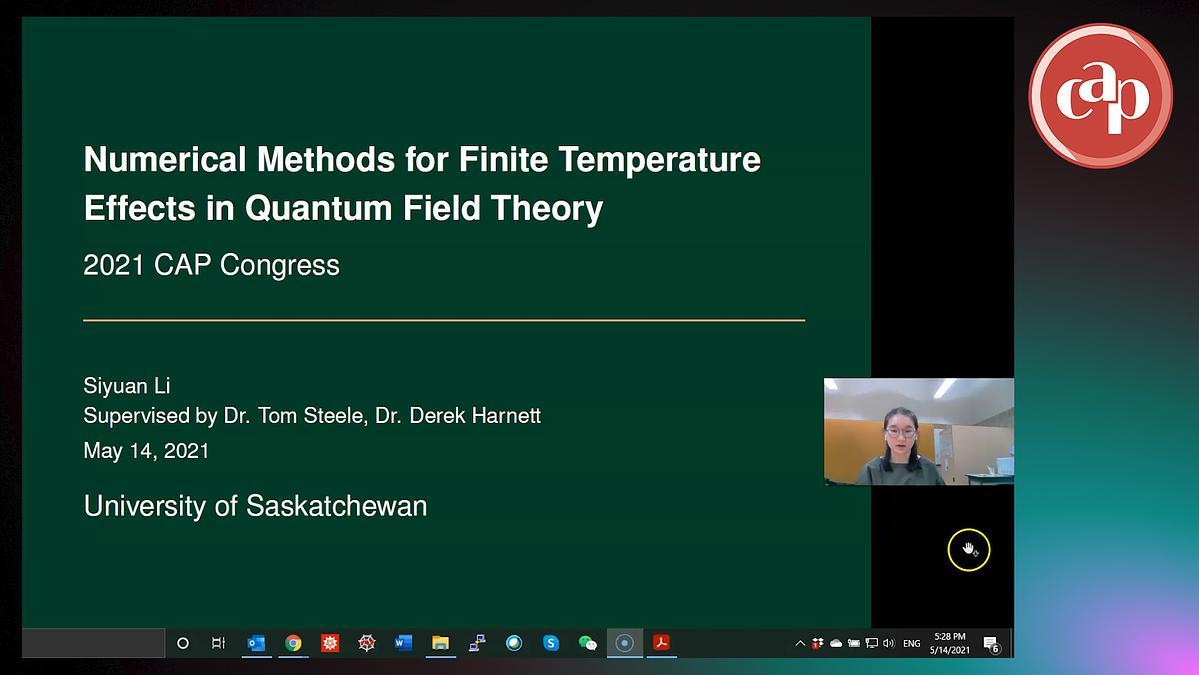Open Dropbox tray icon with alert
The image size is (1199, 675).
pyautogui.click(x=818, y=643)
